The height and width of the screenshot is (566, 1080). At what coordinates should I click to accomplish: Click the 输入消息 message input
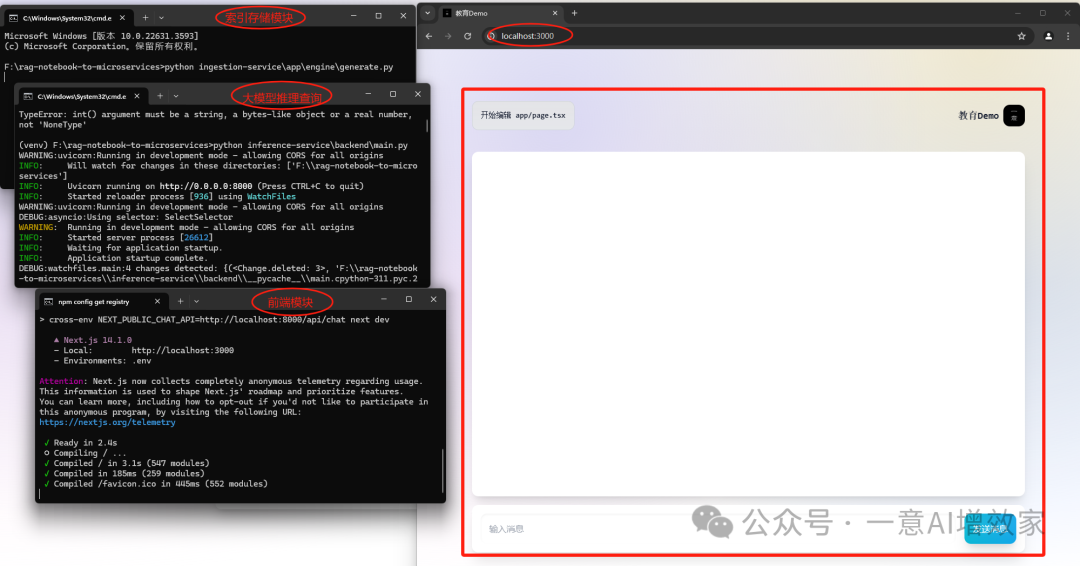coord(716,529)
